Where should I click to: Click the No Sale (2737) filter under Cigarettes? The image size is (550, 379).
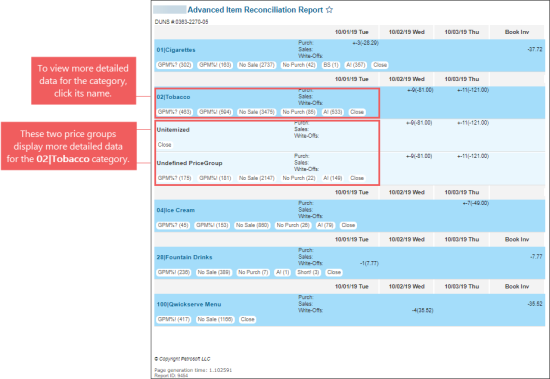point(257,65)
